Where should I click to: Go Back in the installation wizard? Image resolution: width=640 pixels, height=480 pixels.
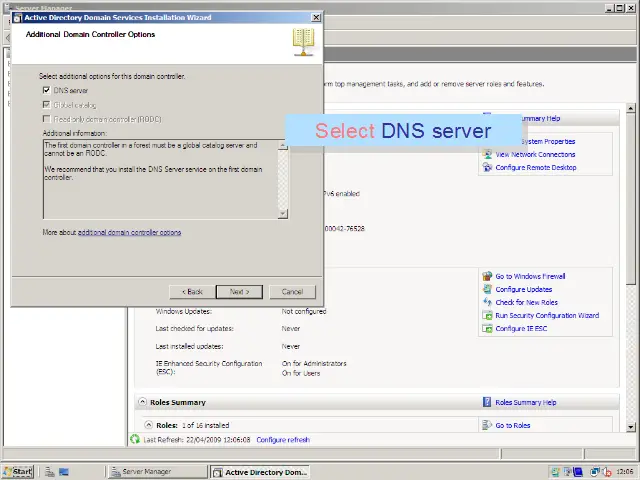coord(192,292)
